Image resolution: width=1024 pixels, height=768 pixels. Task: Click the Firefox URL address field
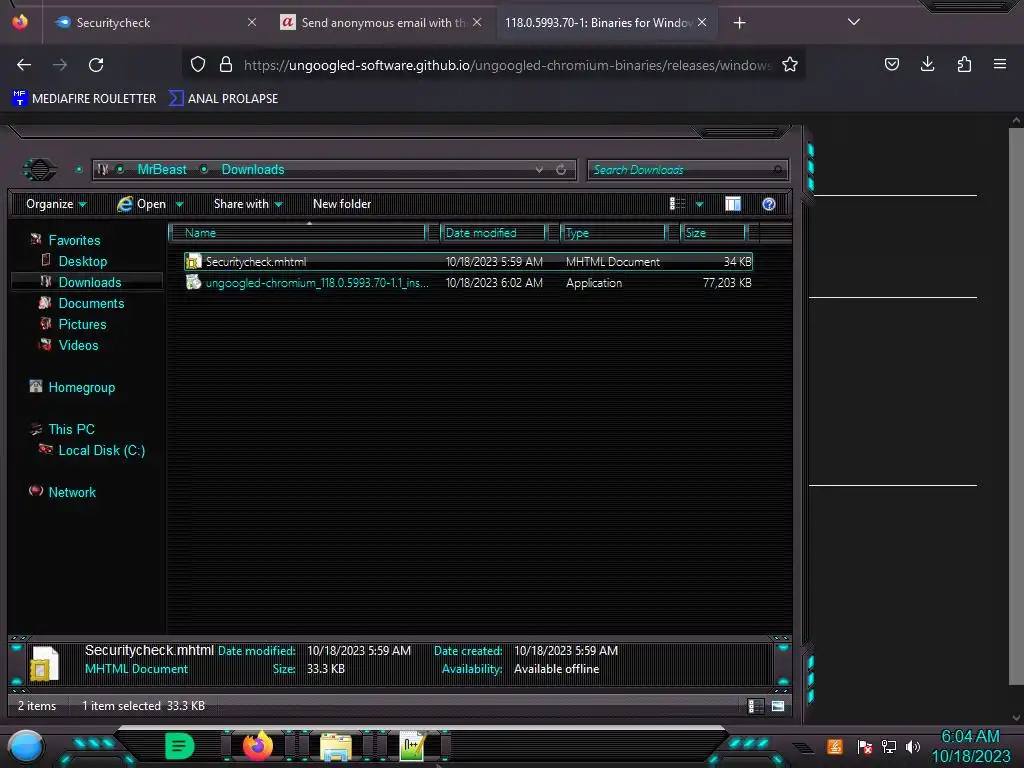click(x=507, y=65)
